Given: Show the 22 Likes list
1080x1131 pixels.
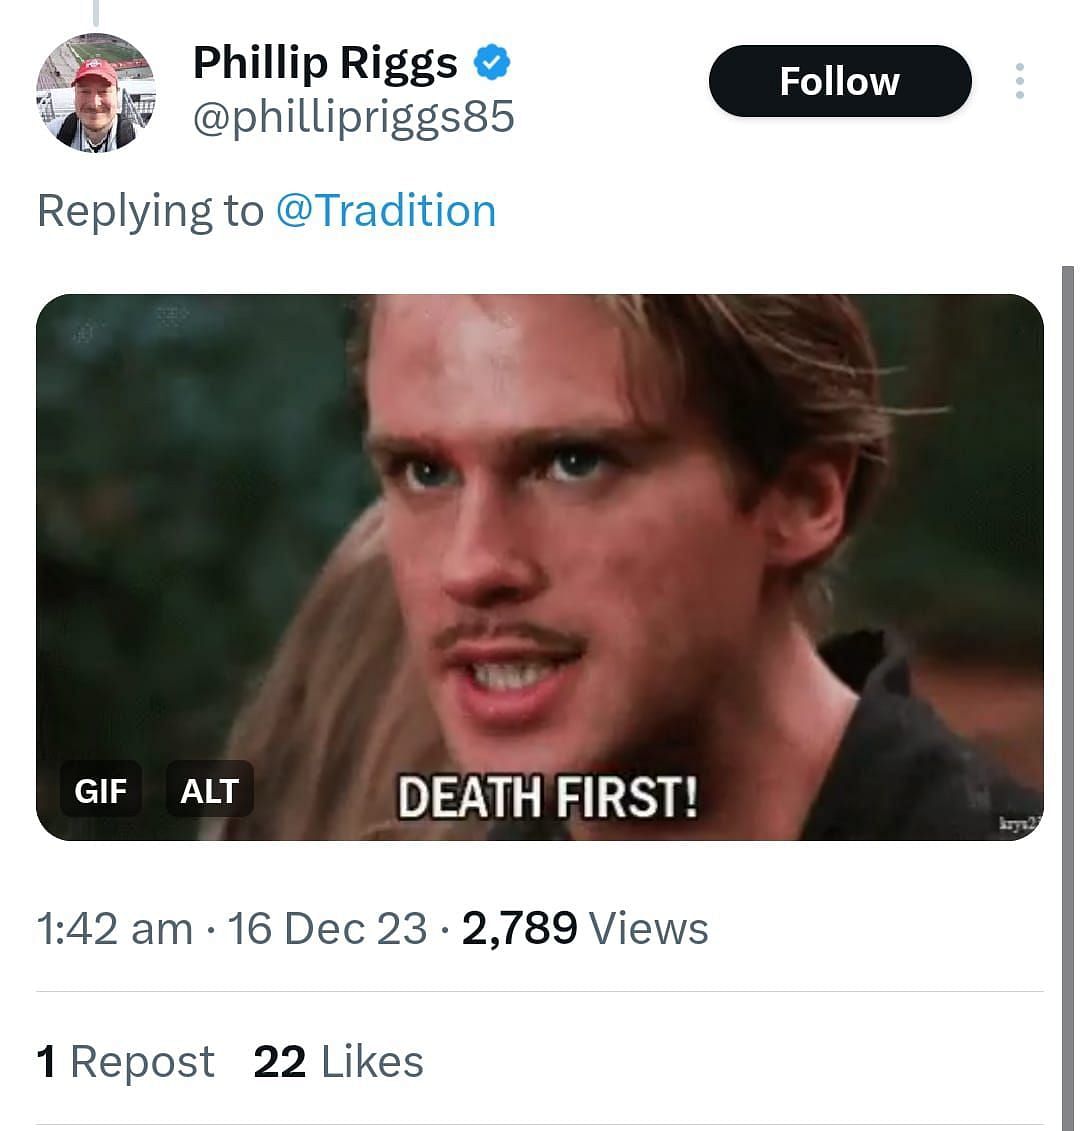Looking at the screenshot, I should coord(338,1062).
